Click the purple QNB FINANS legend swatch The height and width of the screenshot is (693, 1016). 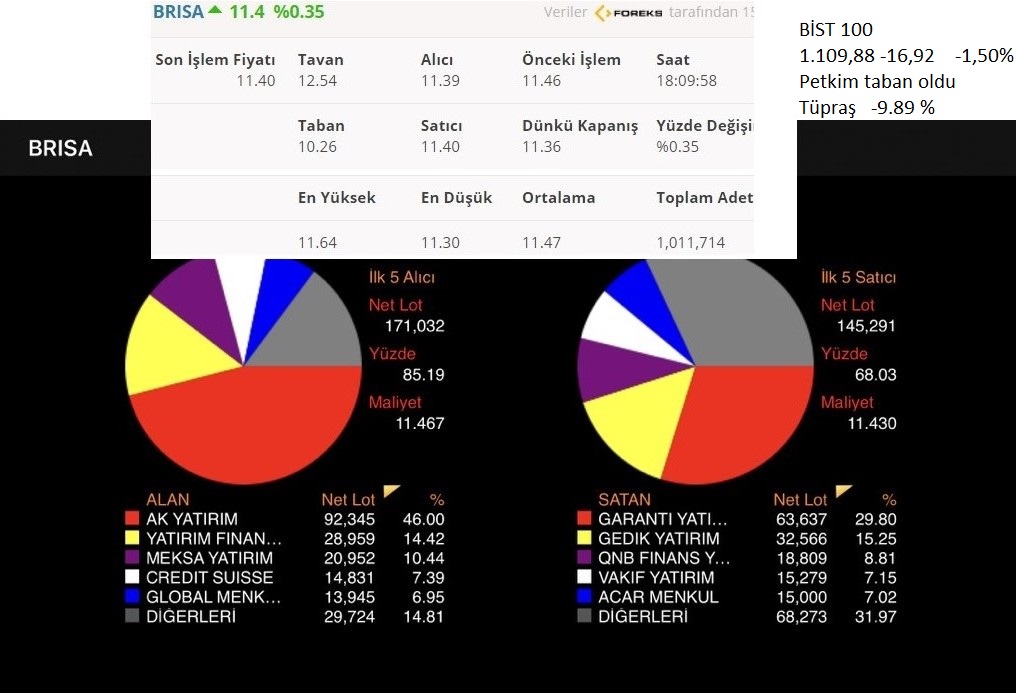(584, 557)
